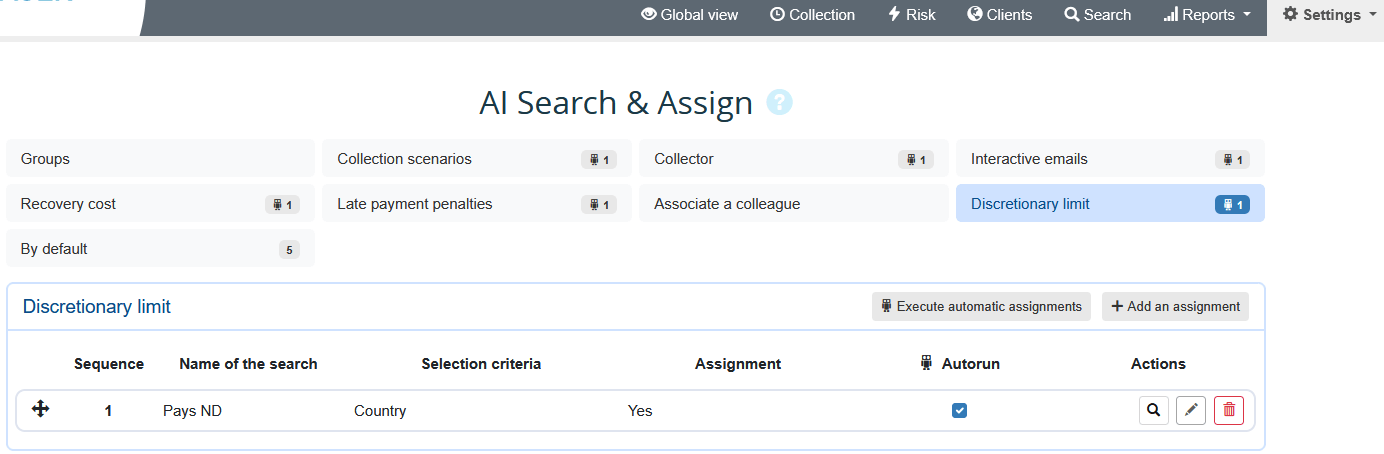Open Search in the top navigation
The image size is (1384, 454).
tap(1098, 15)
